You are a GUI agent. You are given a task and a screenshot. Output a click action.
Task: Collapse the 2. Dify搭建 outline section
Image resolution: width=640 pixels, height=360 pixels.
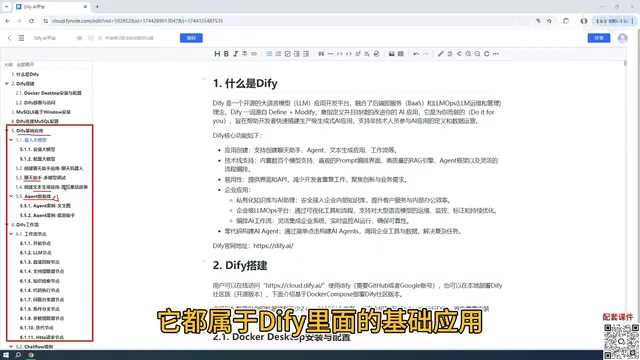pyautogui.click(x=7, y=84)
